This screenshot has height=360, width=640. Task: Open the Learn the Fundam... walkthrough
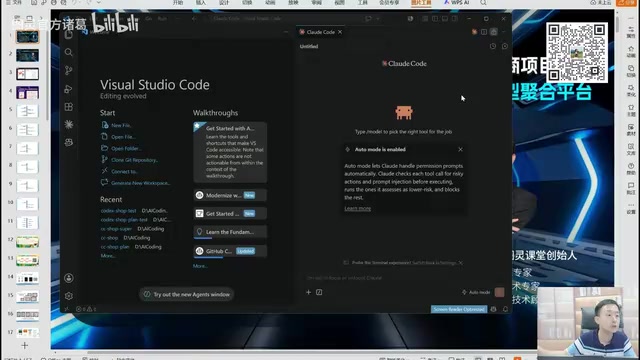coord(230,232)
